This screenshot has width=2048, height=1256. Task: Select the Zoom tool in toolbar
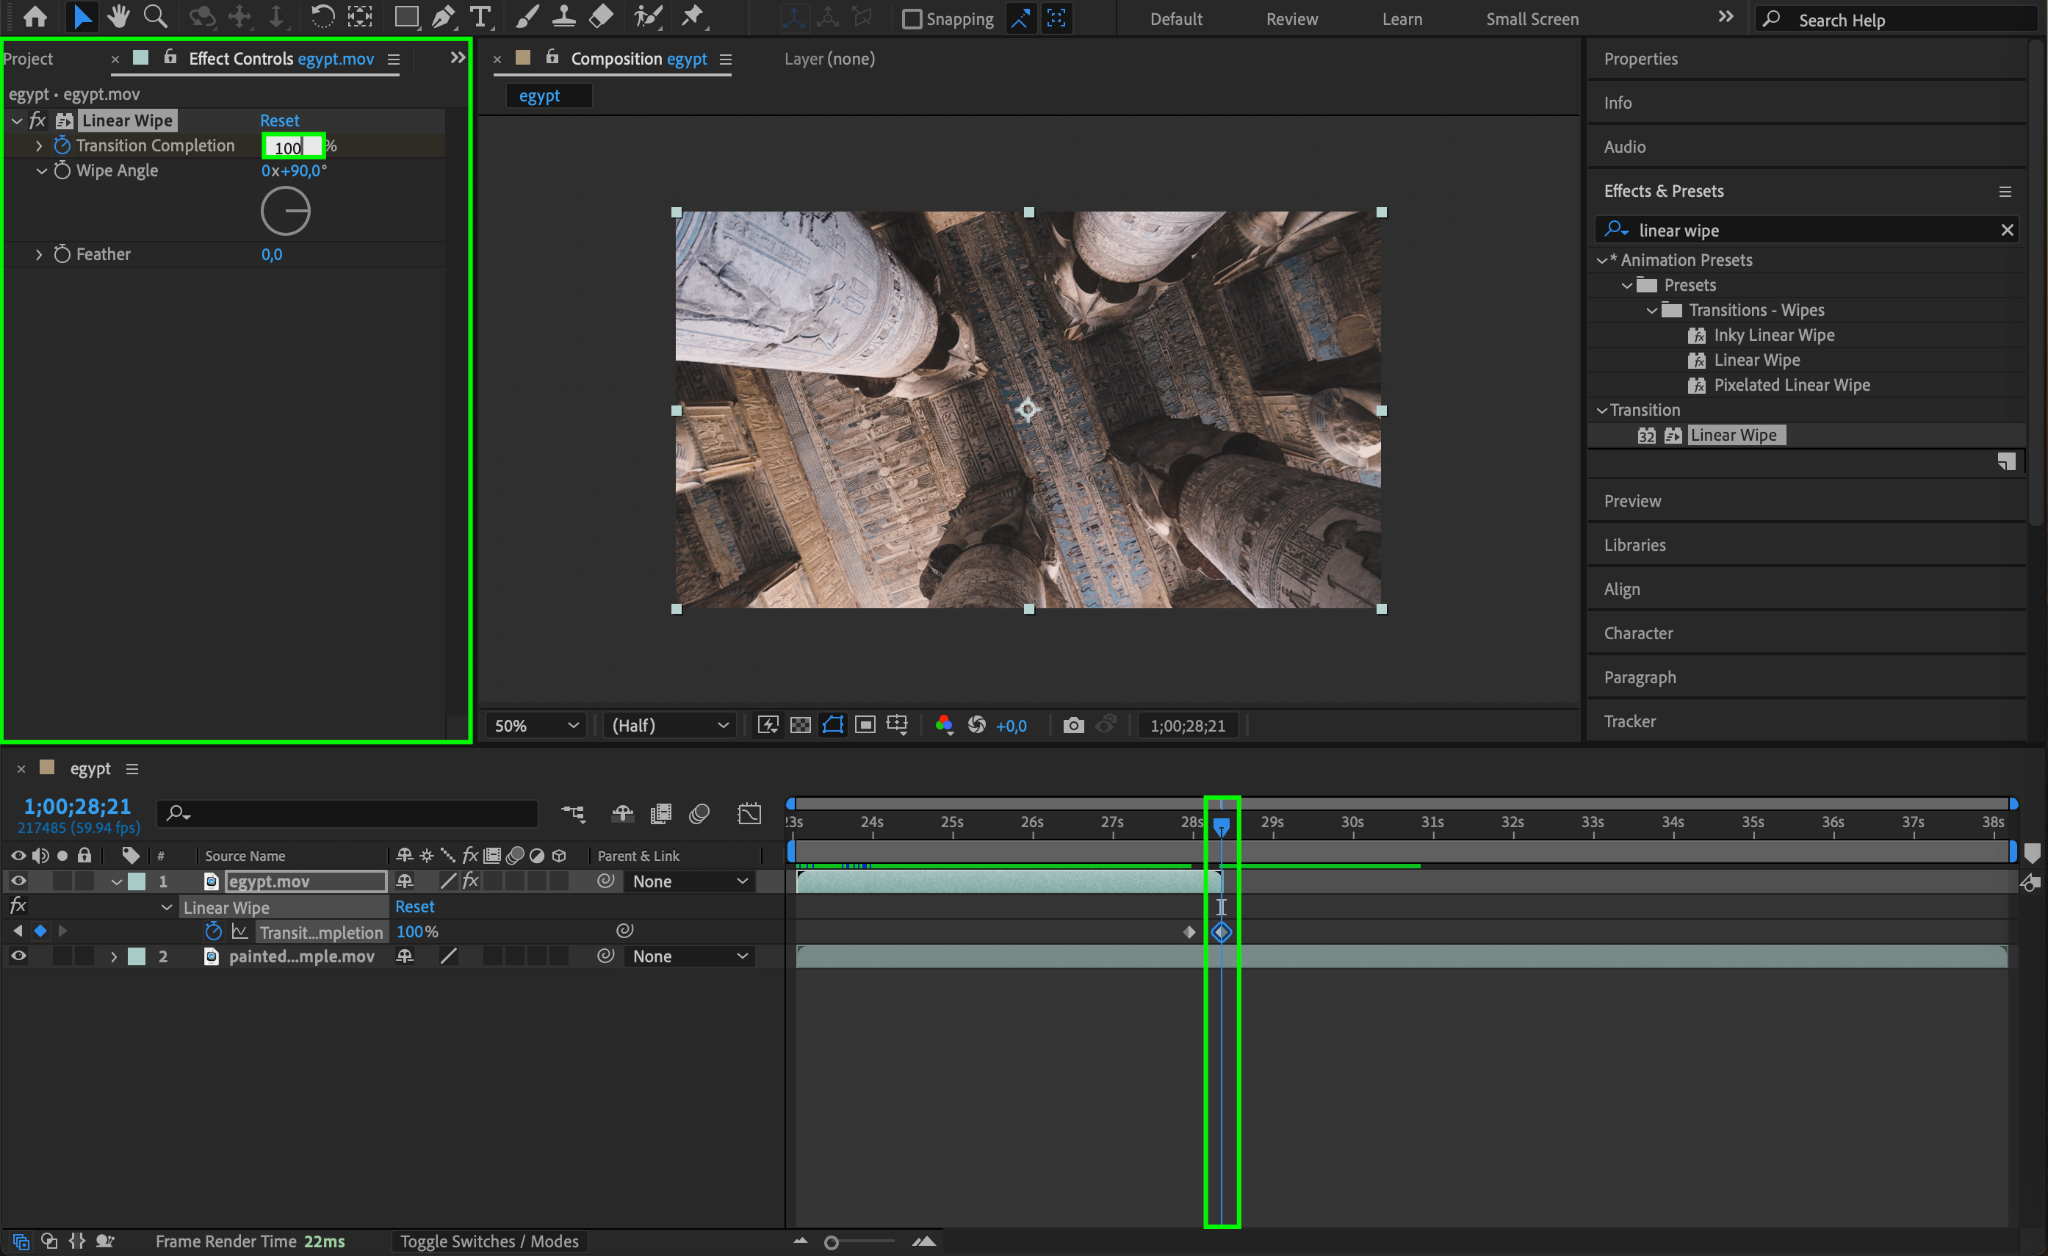point(155,16)
